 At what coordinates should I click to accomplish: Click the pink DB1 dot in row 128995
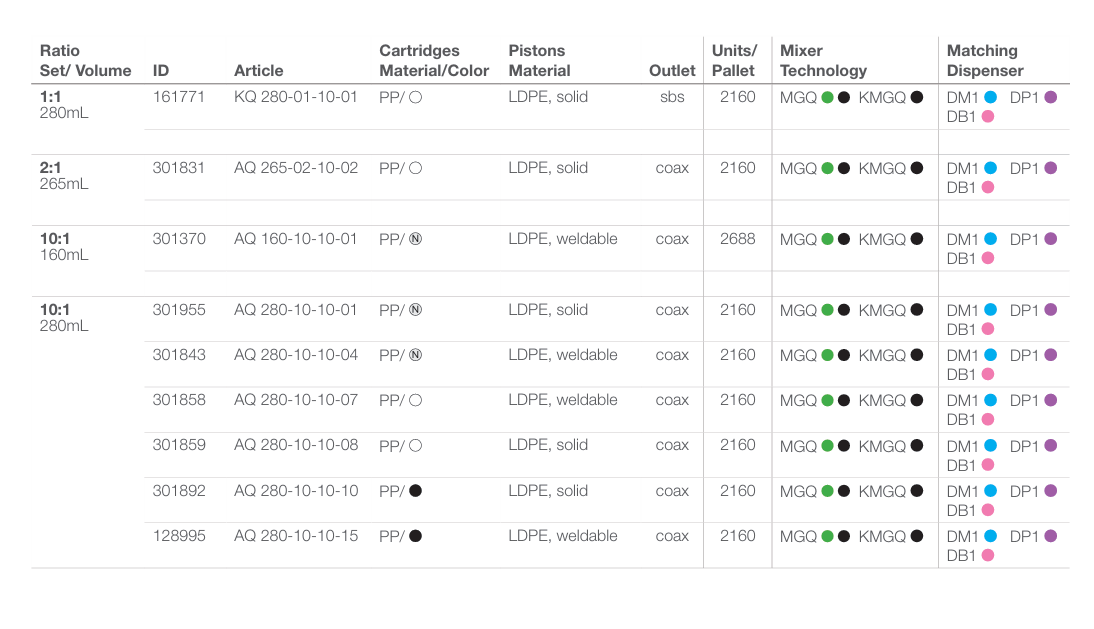(988, 555)
